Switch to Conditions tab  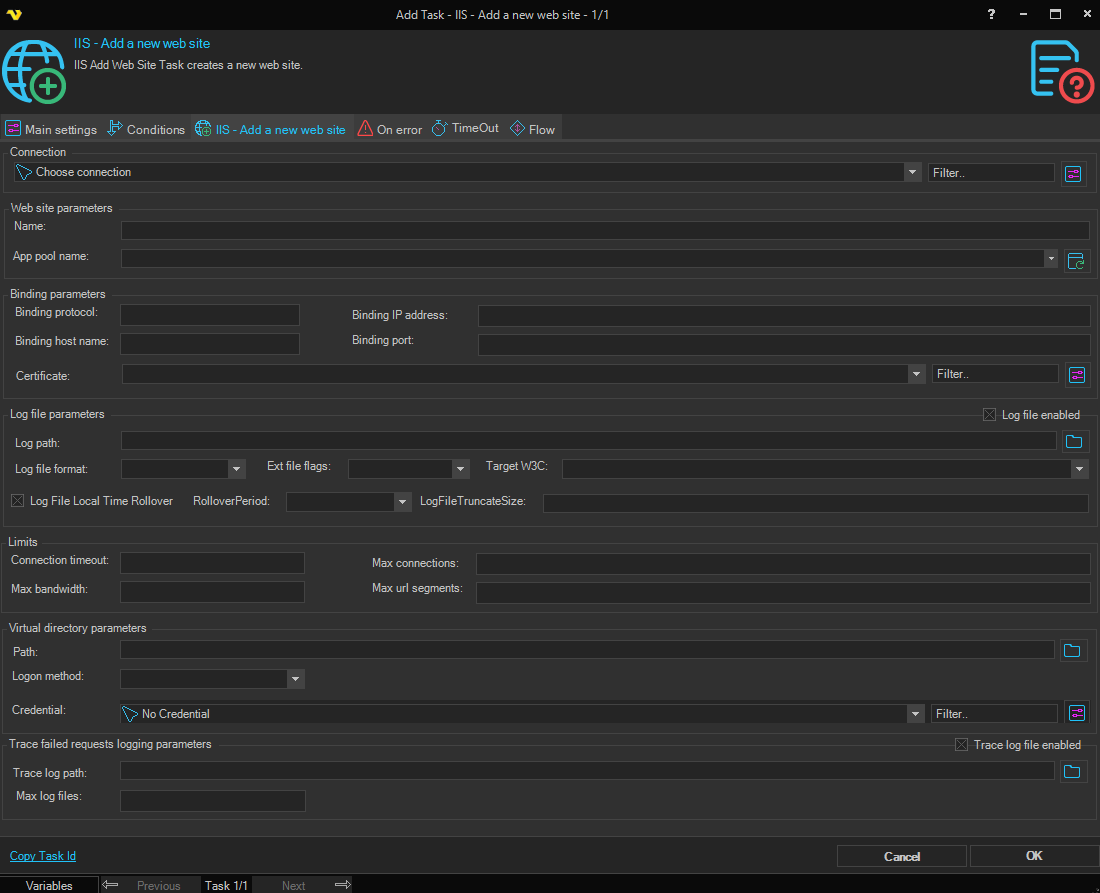pyautogui.click(x=146, y=129)
